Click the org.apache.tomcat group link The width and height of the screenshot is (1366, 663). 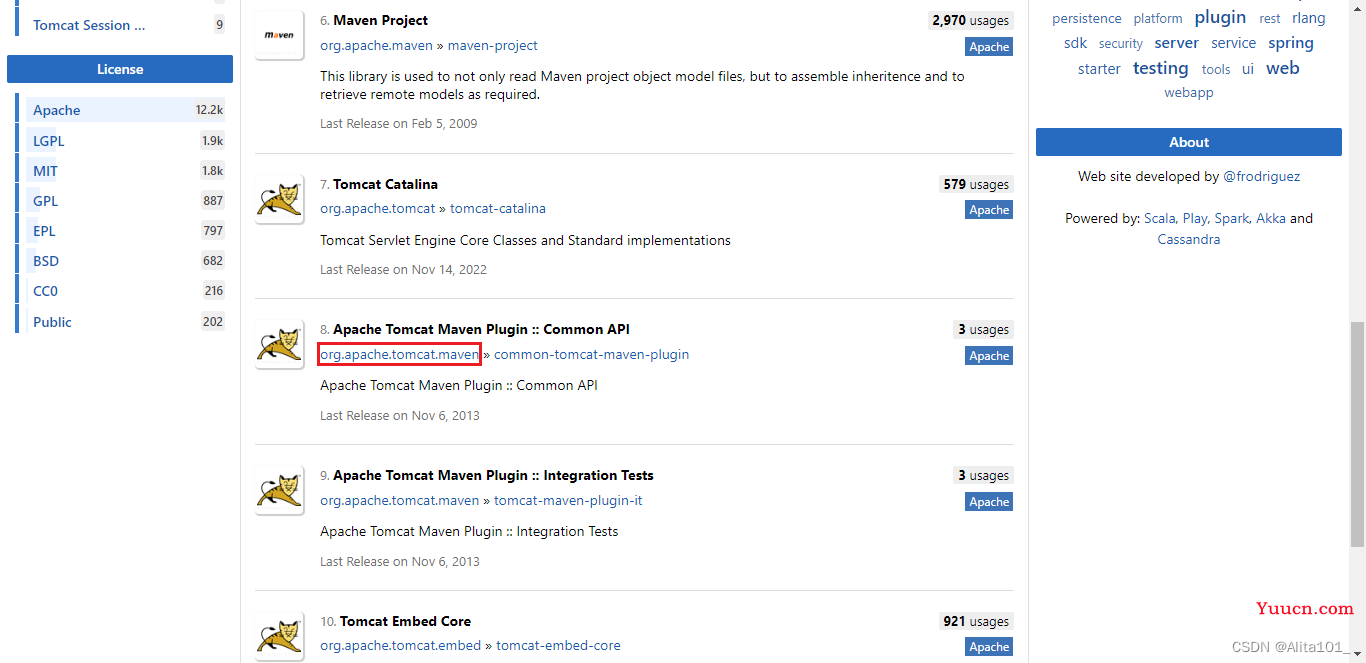(377, 208)
